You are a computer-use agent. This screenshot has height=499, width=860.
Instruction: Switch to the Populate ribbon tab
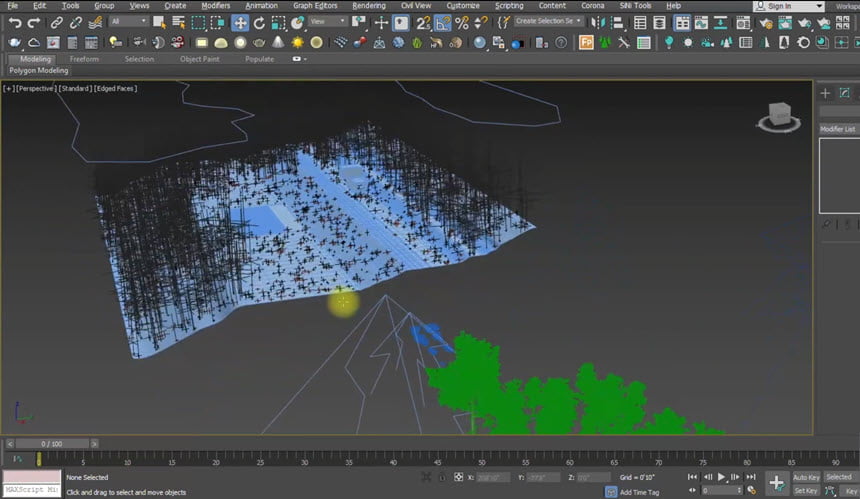pos(259,59)
